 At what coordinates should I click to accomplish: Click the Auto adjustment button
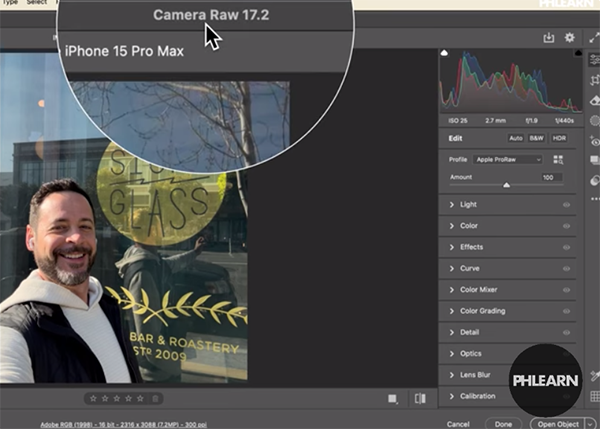[515, 138]
